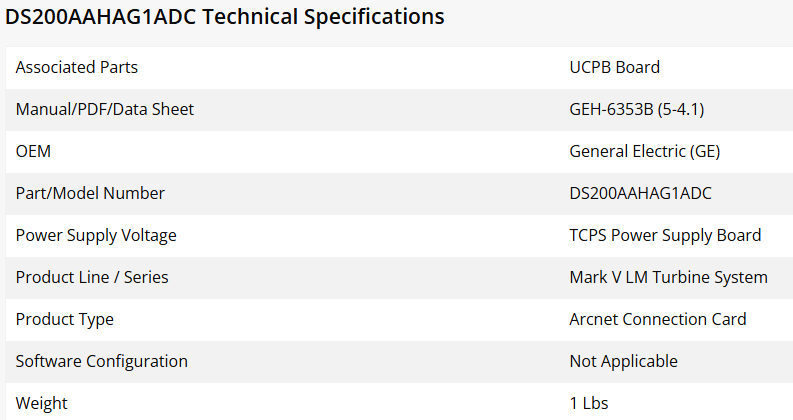Click the General Electric (GE) value
The image size is (793, 420).
pos(645,151)
